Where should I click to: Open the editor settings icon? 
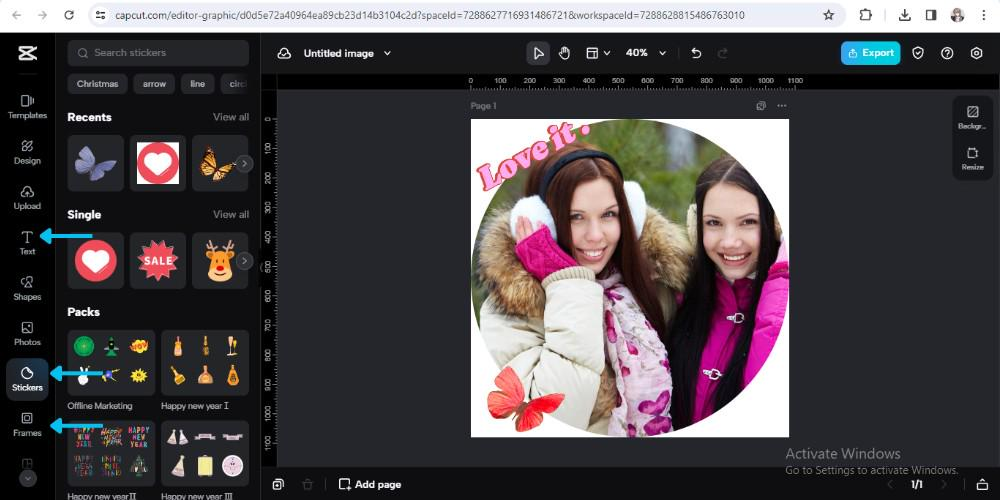976,53
